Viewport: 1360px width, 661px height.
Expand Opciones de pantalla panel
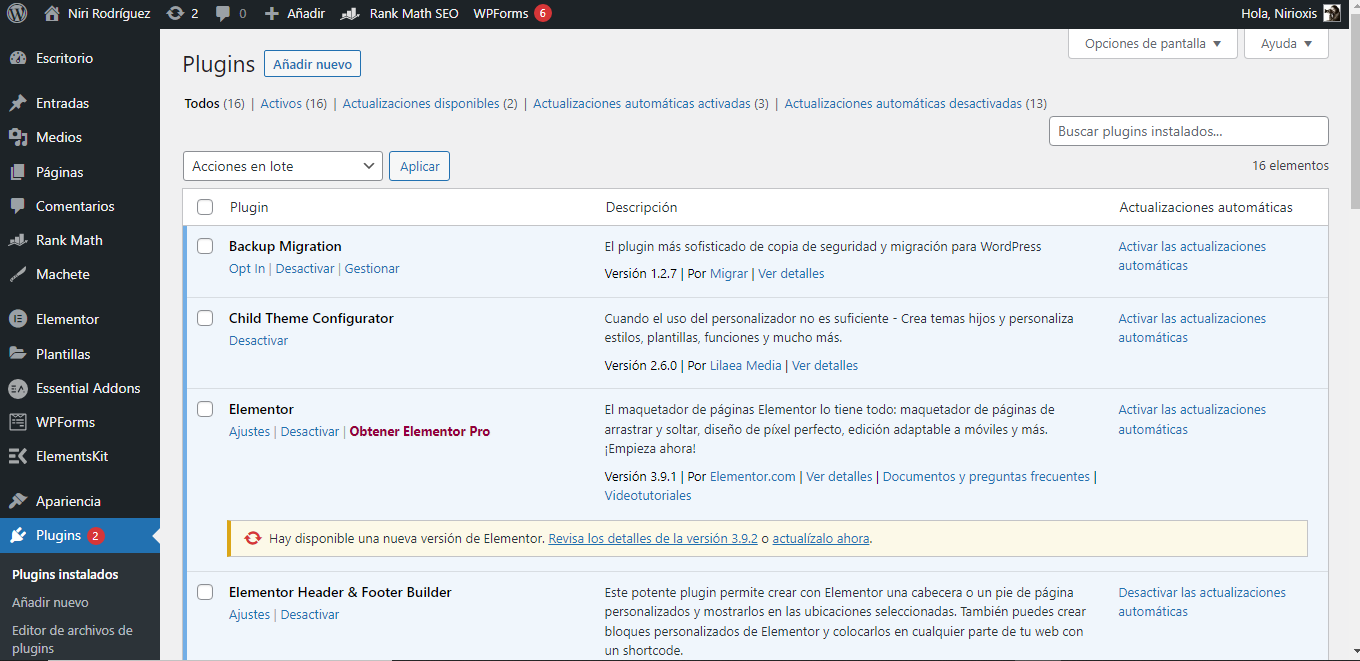pyautogui.click(x=1153, y=44)
